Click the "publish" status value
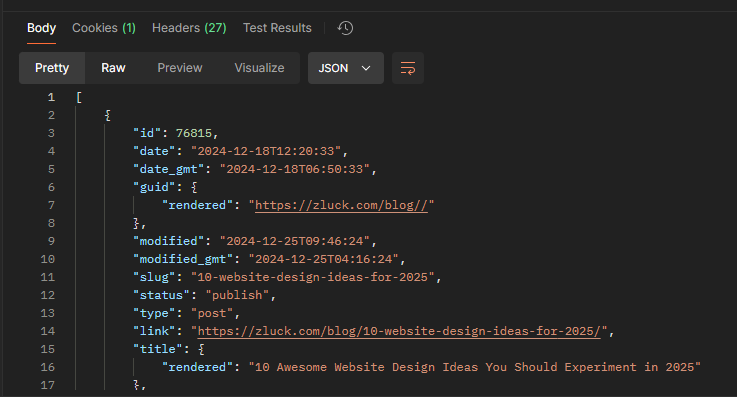Image resolution: width=737 pixels, height=397 pixels. point(237,295)
